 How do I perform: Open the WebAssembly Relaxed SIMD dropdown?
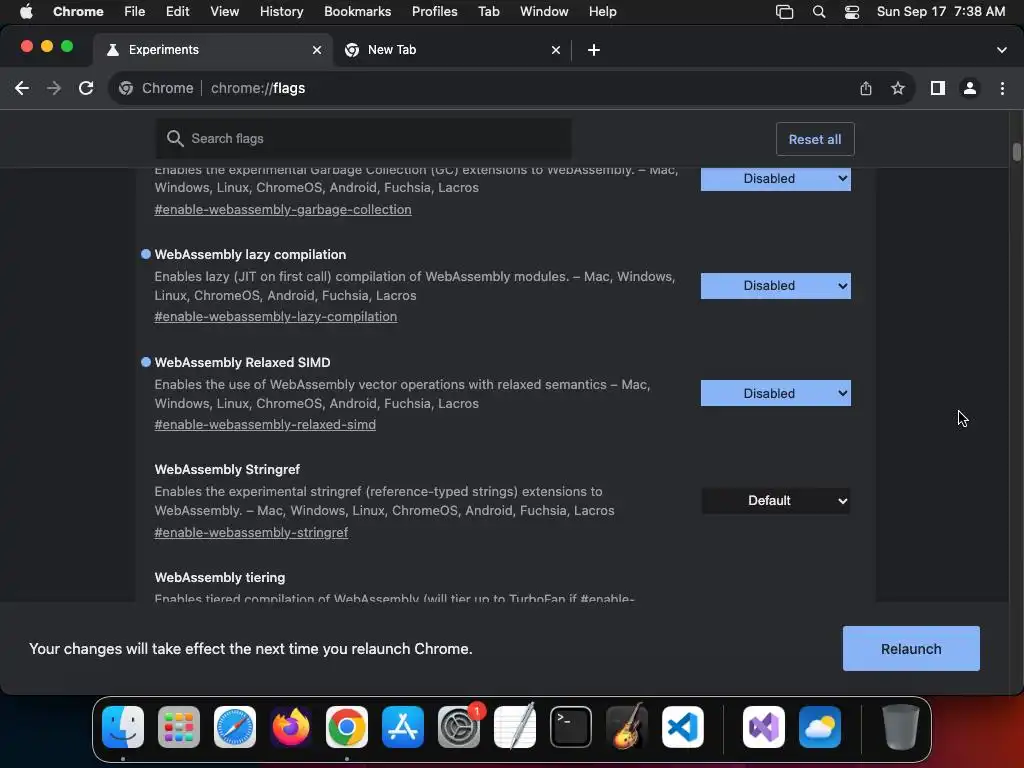pos(776,393)
